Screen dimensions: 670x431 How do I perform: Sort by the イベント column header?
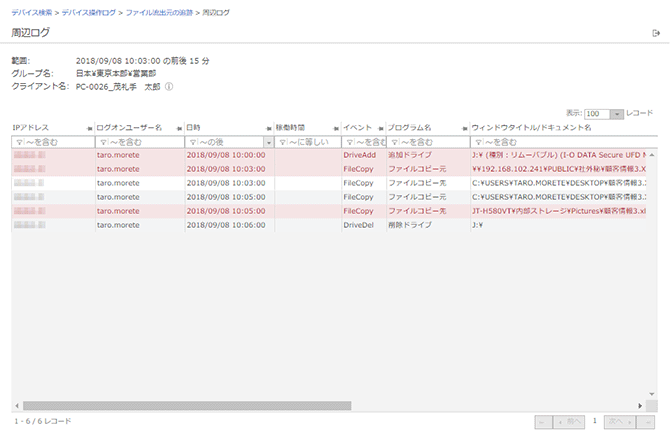point(357,128)
